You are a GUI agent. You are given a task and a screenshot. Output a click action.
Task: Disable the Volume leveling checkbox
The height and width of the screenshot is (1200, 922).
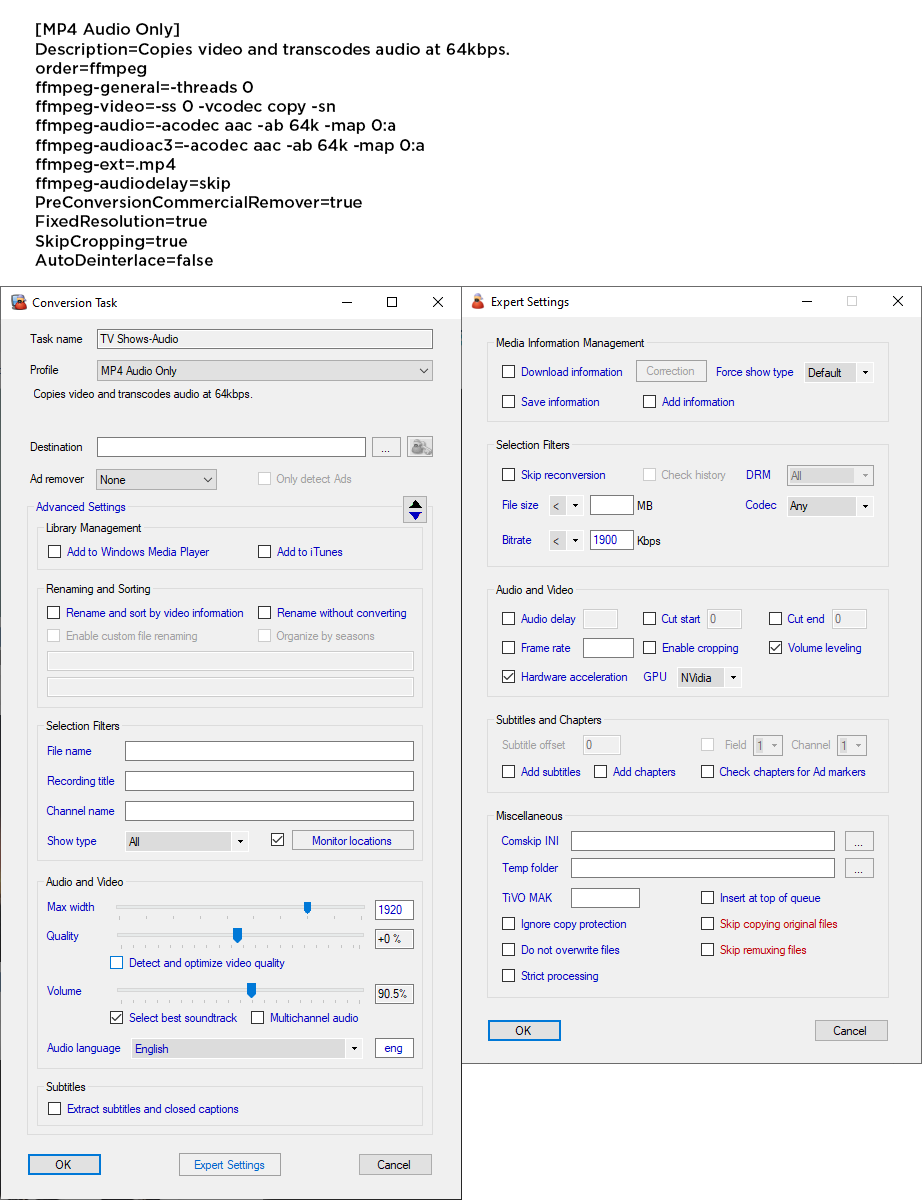coord(776,648)
